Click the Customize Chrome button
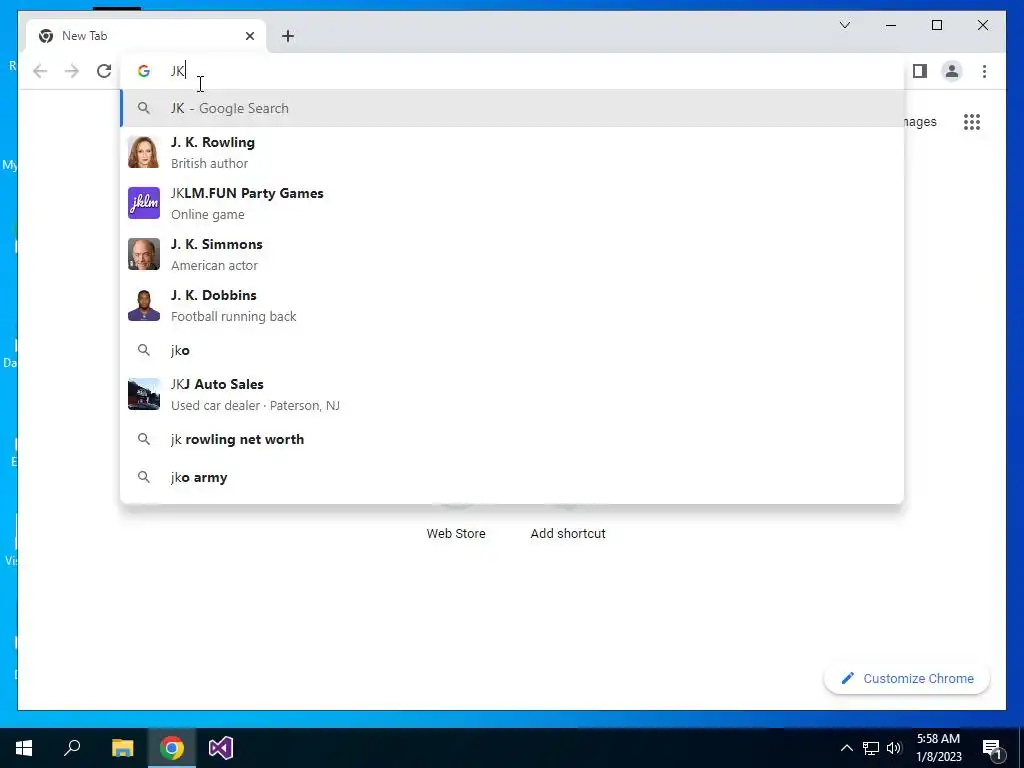Screen dimensions: 1024x768 pos(907,679)
